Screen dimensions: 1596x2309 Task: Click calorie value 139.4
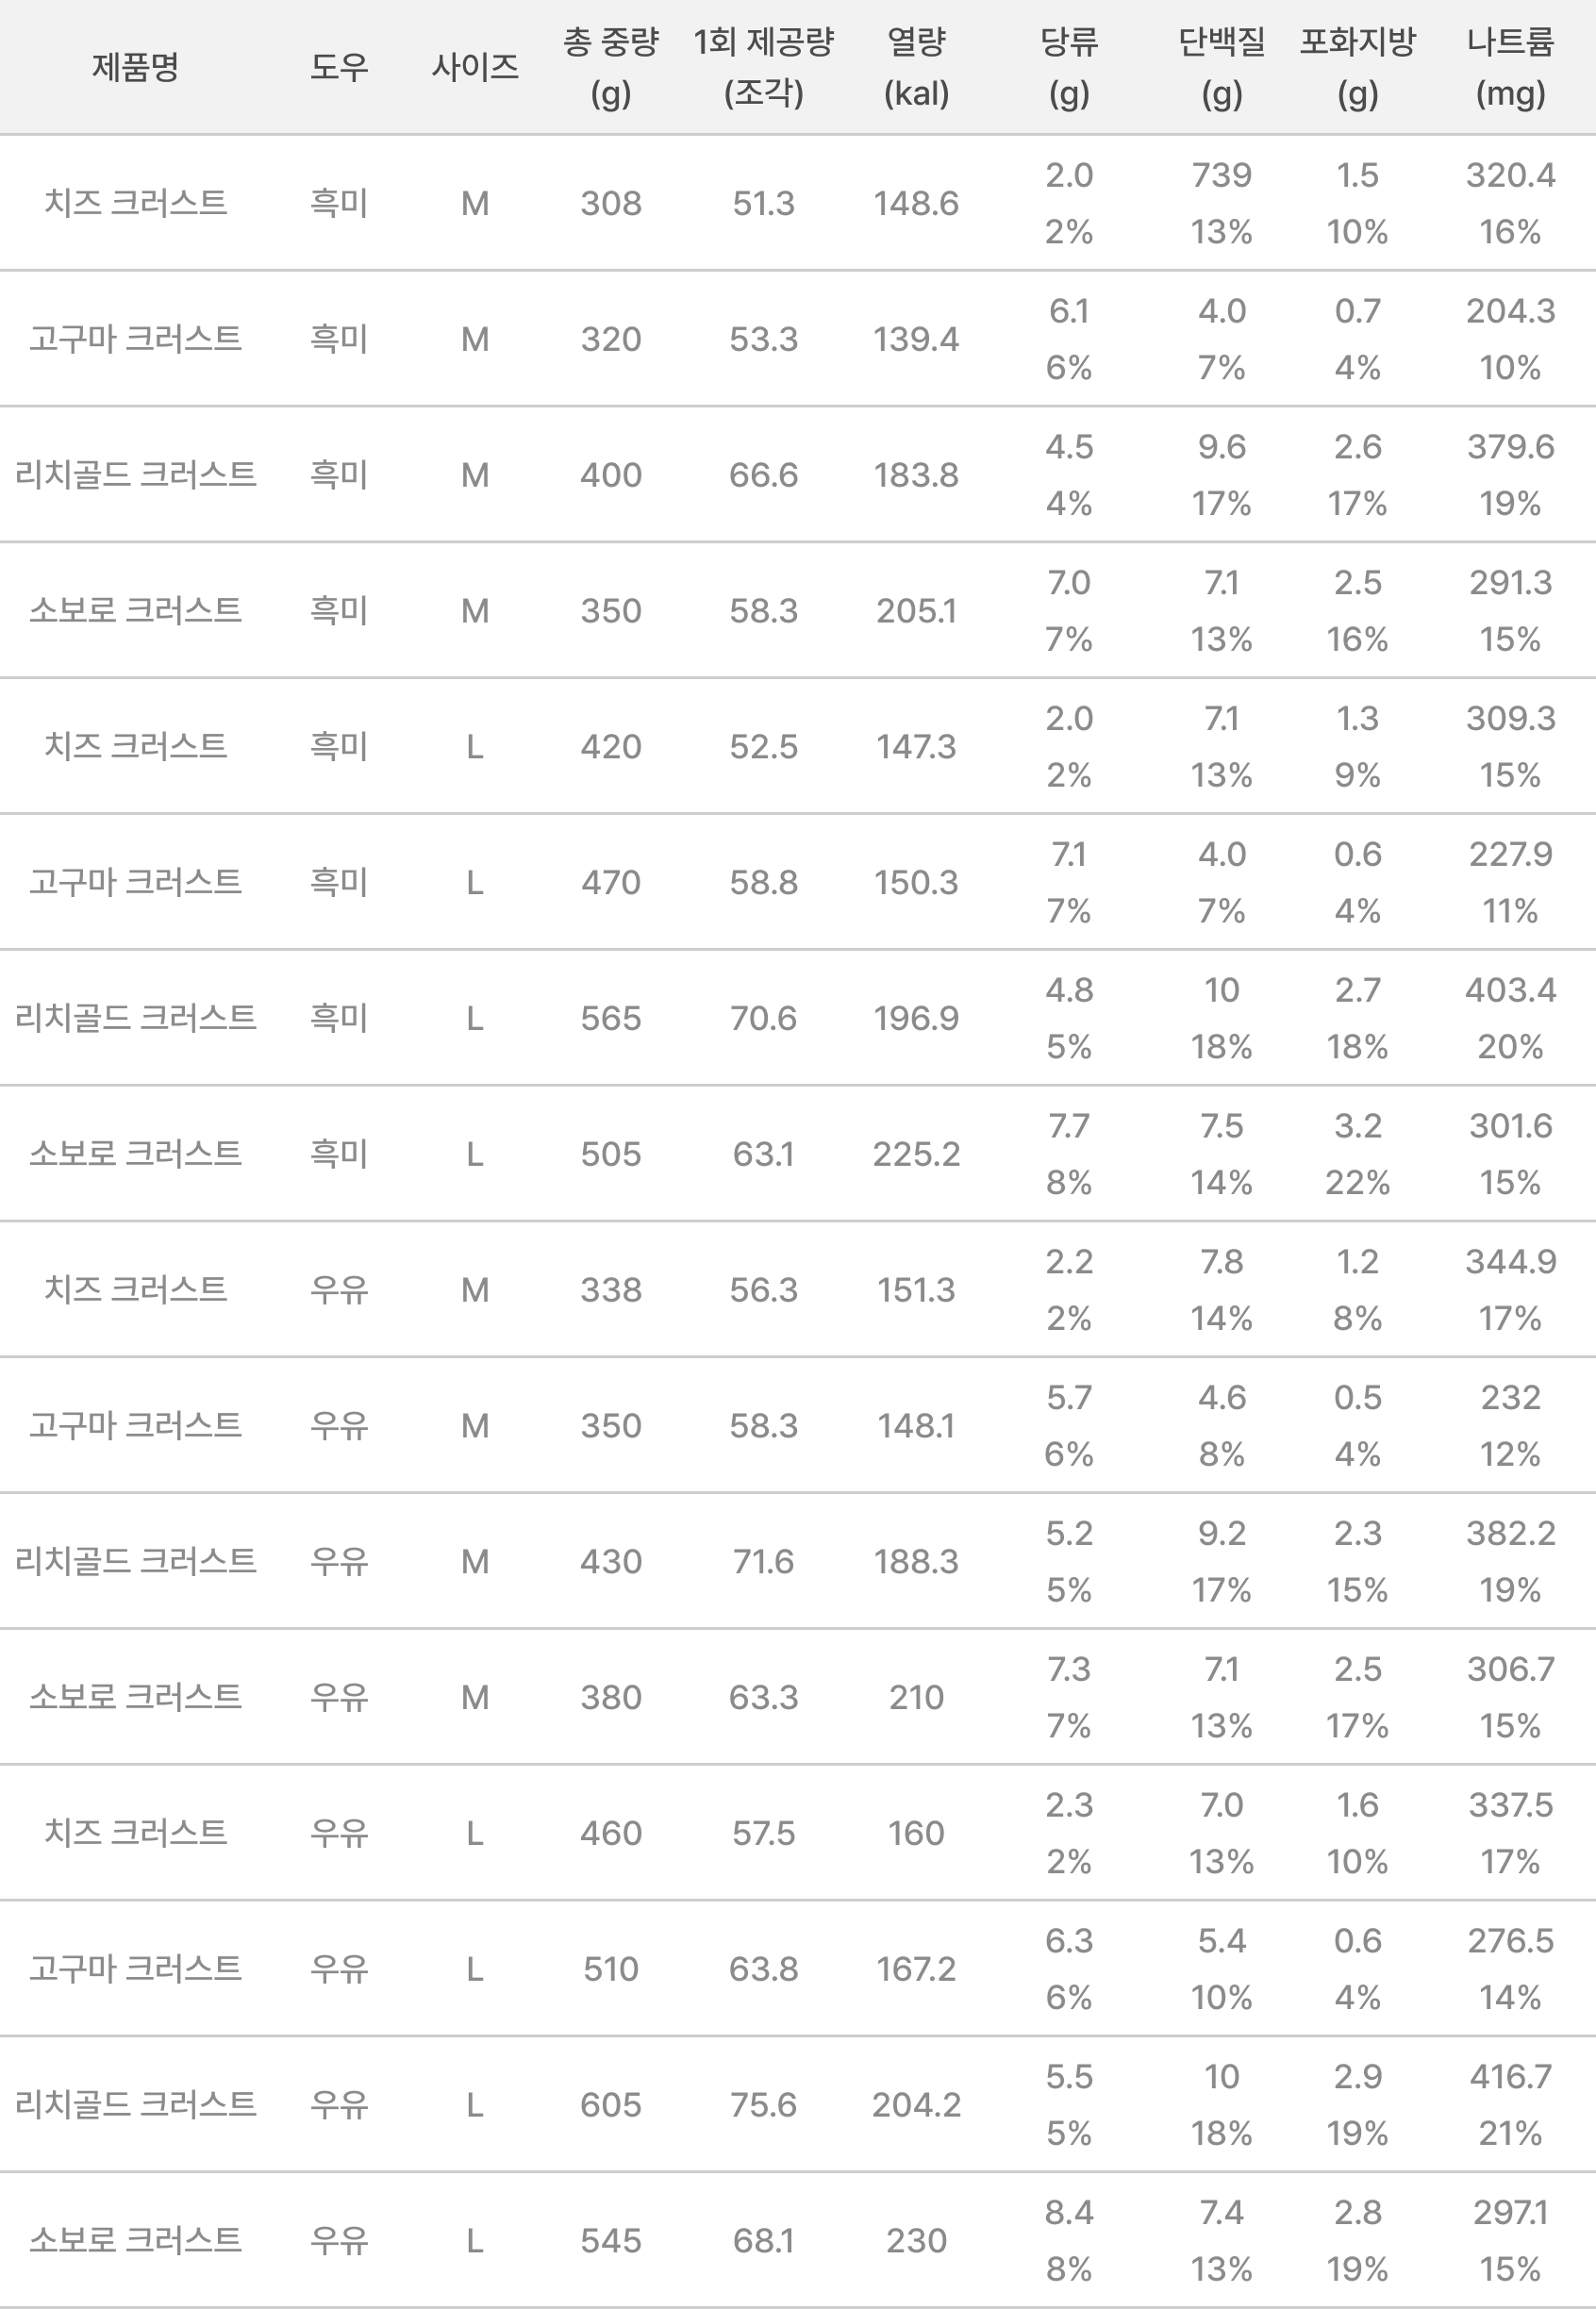point(916,339)
